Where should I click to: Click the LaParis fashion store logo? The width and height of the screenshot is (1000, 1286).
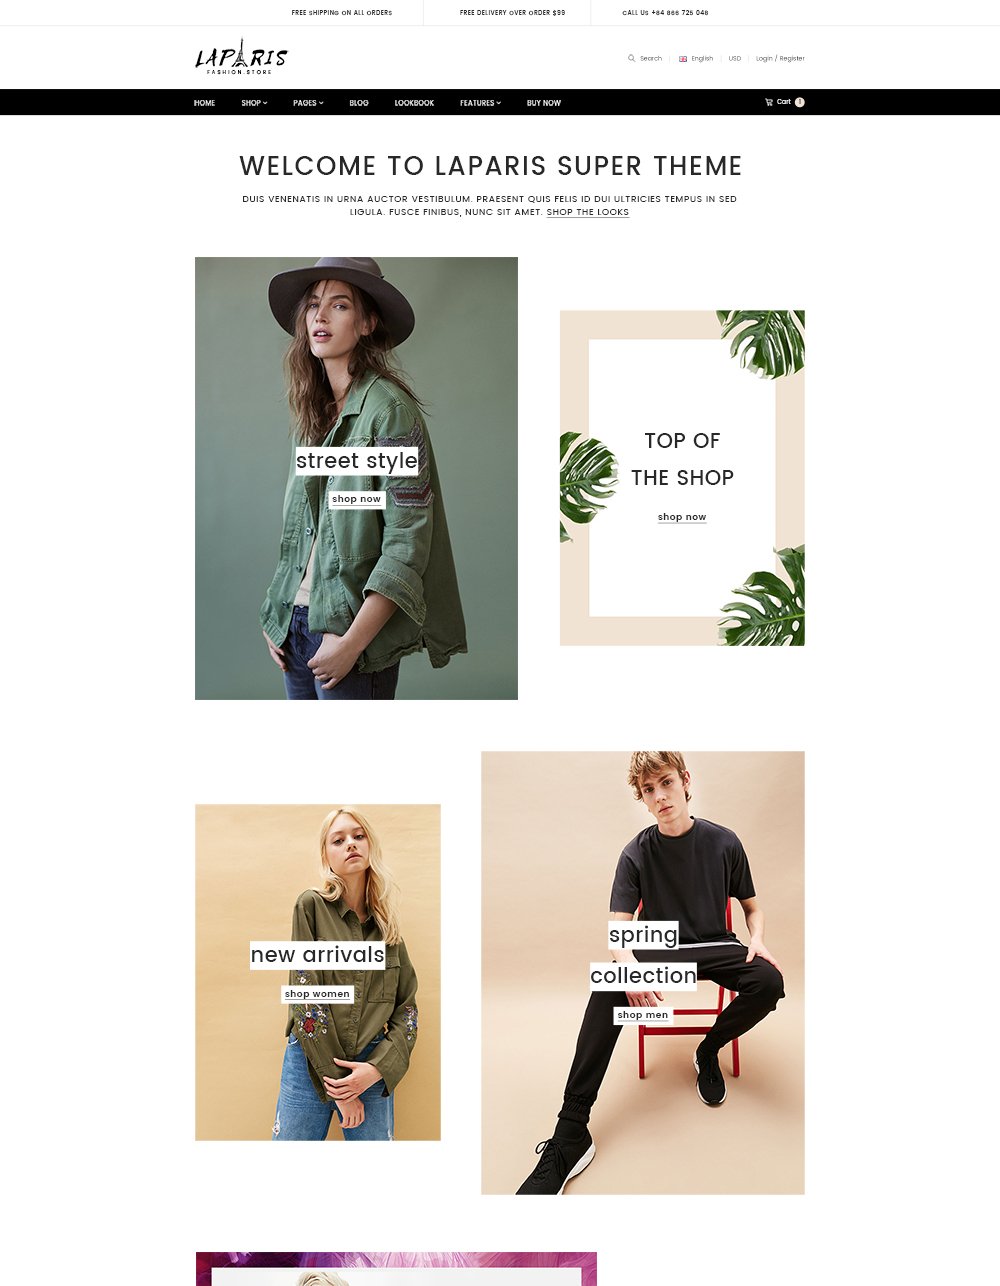coord(241,57)
